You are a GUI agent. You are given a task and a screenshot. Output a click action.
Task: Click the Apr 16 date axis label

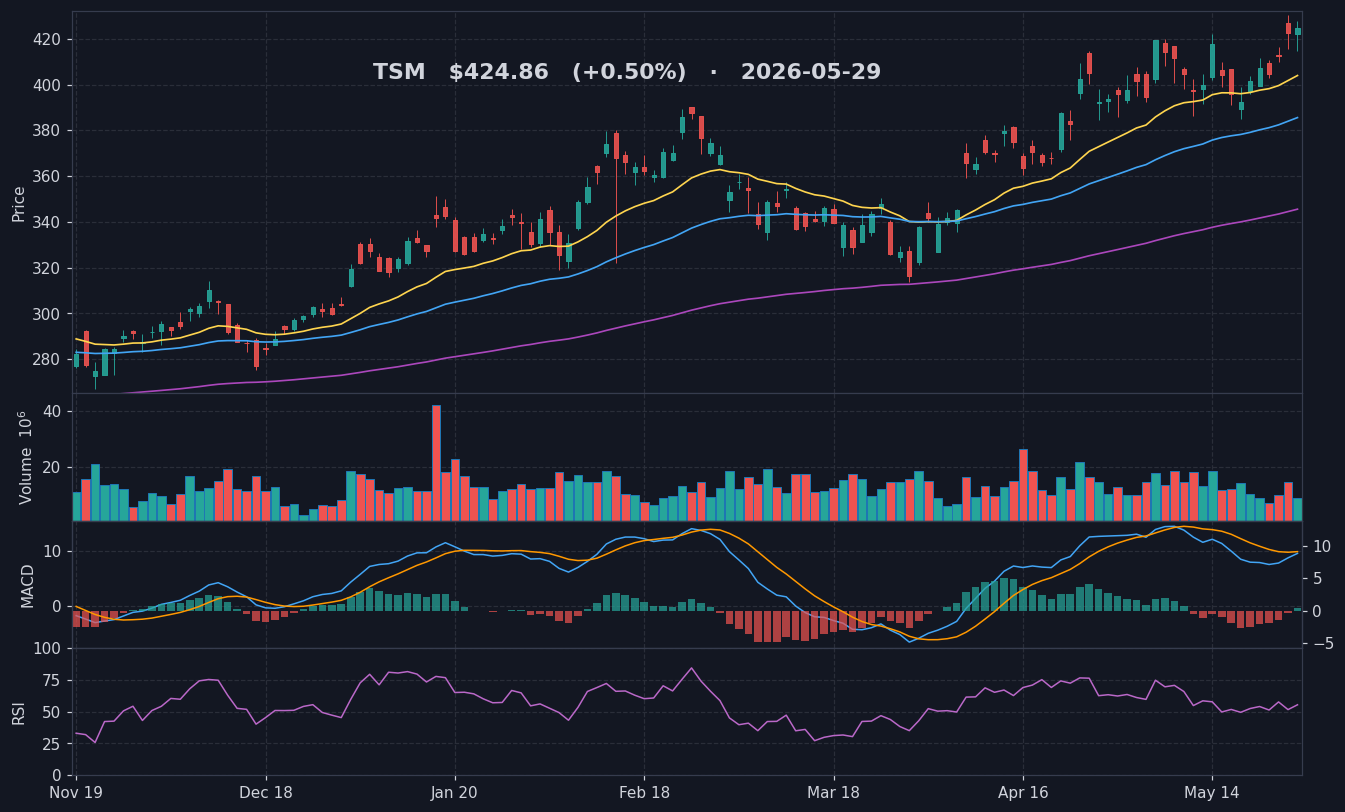click(x=1023, y=793)
